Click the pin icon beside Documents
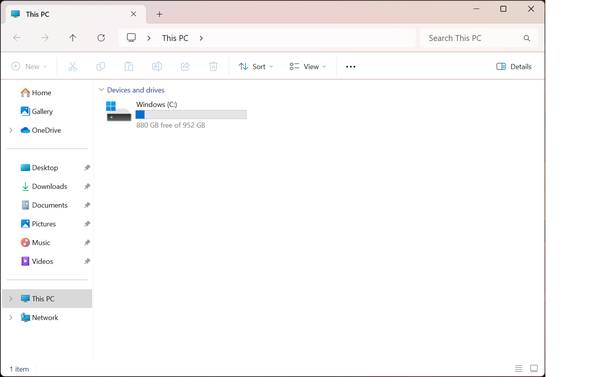 (87, 205)
